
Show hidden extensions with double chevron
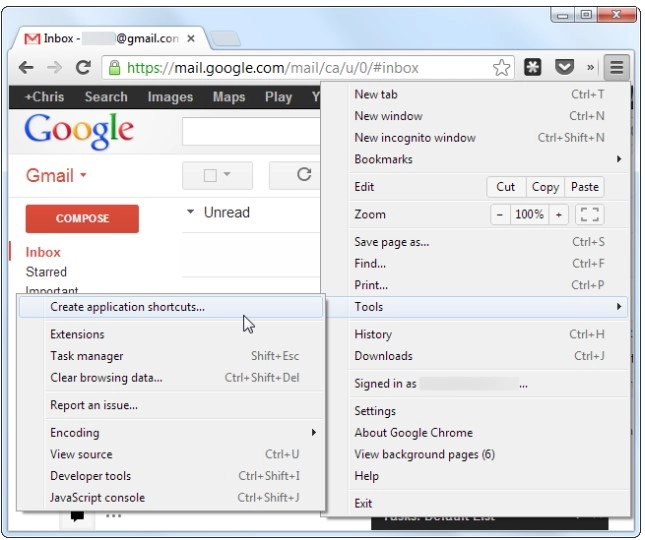click(x=591, y=67)
